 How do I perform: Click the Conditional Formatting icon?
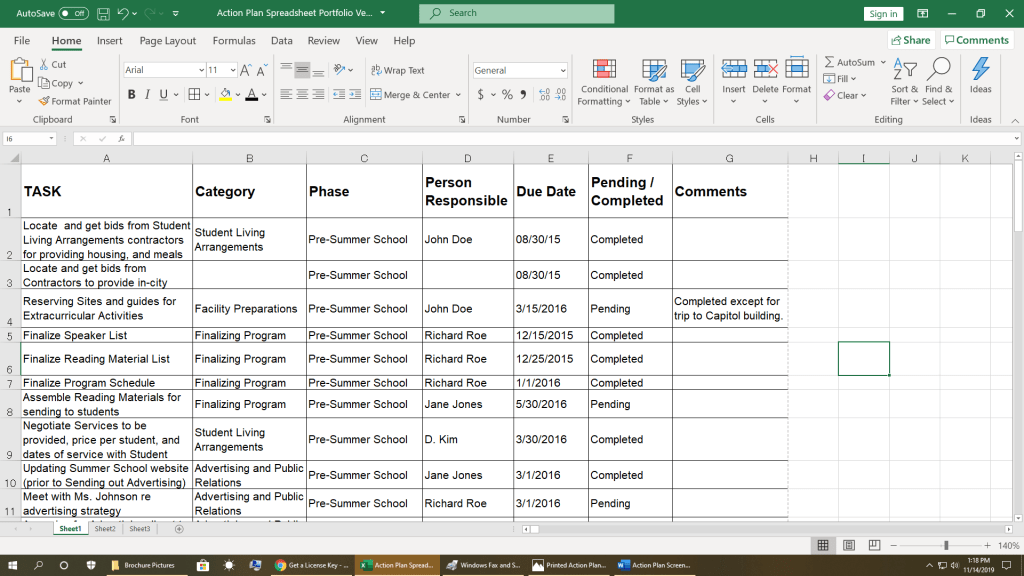[604, 70]
